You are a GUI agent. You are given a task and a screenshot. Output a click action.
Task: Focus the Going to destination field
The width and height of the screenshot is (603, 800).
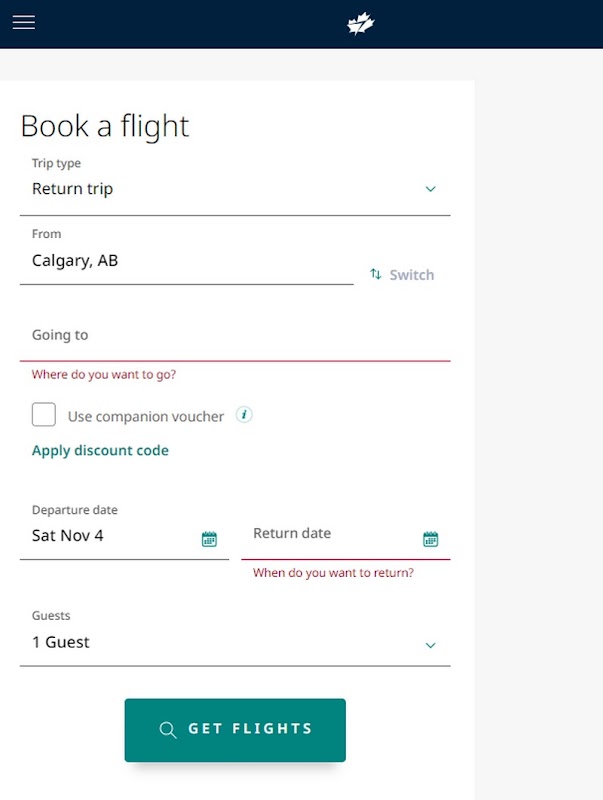pyautogui.click(x=235, y=336)
